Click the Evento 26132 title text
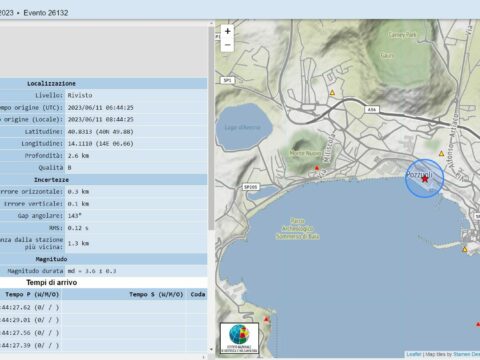The image size is (480, 360). (x=46, y=13)
